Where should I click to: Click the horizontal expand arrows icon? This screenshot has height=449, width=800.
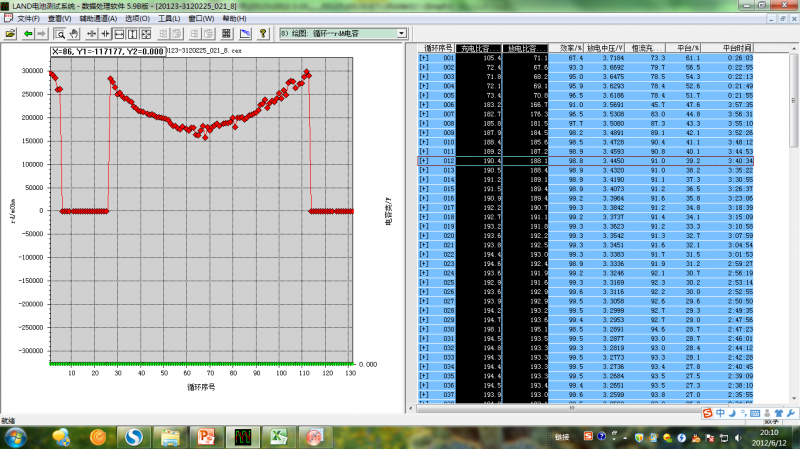(91, 34)
